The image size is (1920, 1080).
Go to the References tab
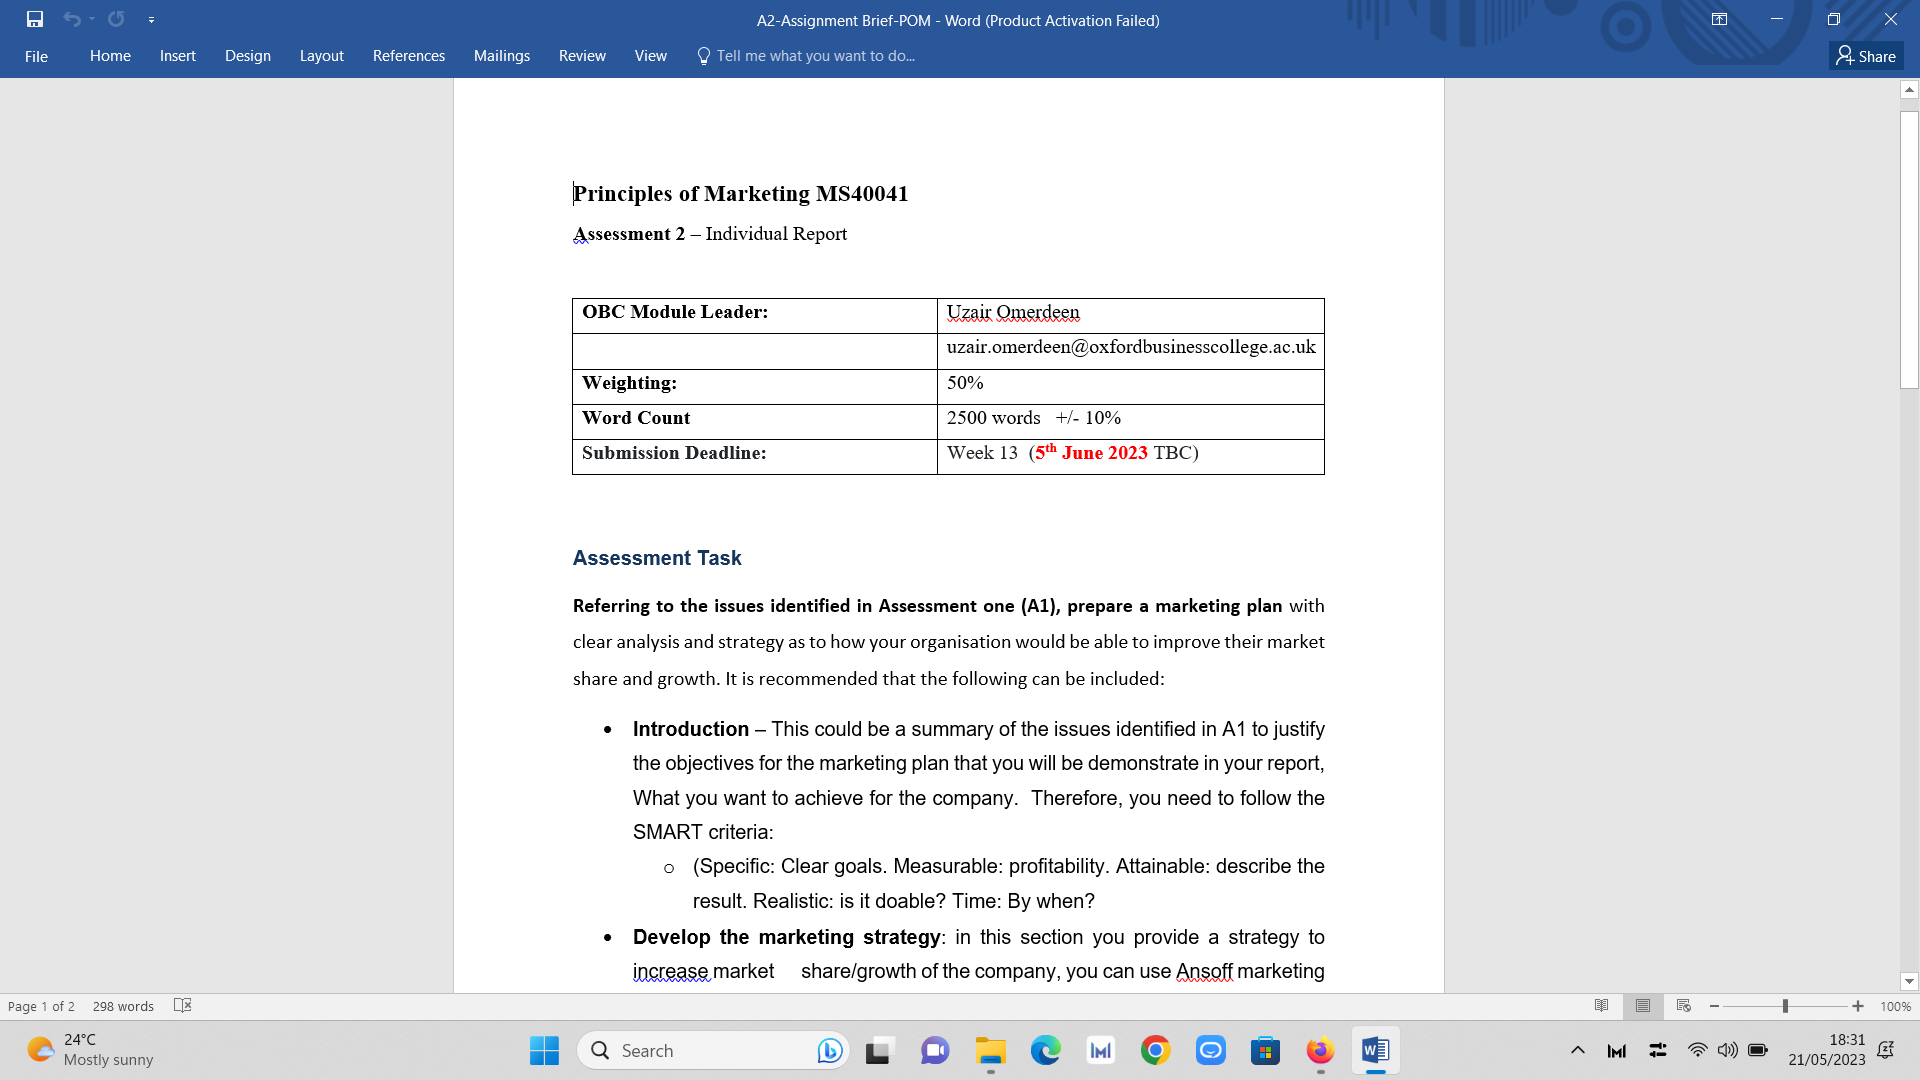pos(409,56)
